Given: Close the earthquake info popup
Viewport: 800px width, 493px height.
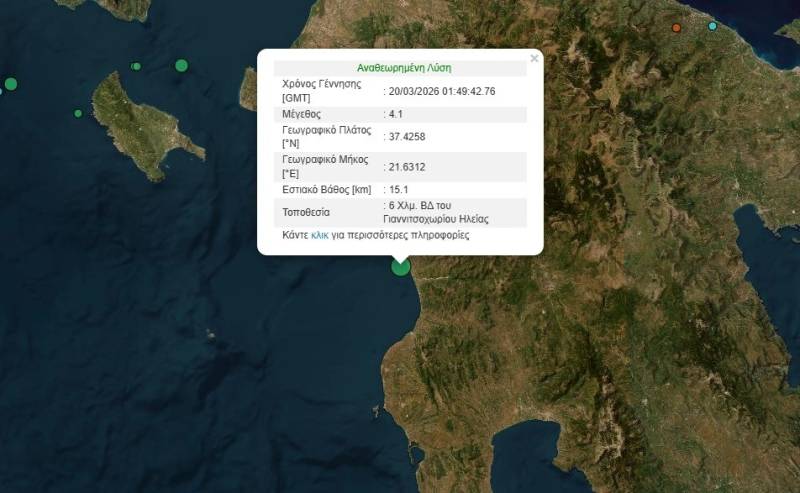Looking at the screenshot, I should click(x=534, y=59).
